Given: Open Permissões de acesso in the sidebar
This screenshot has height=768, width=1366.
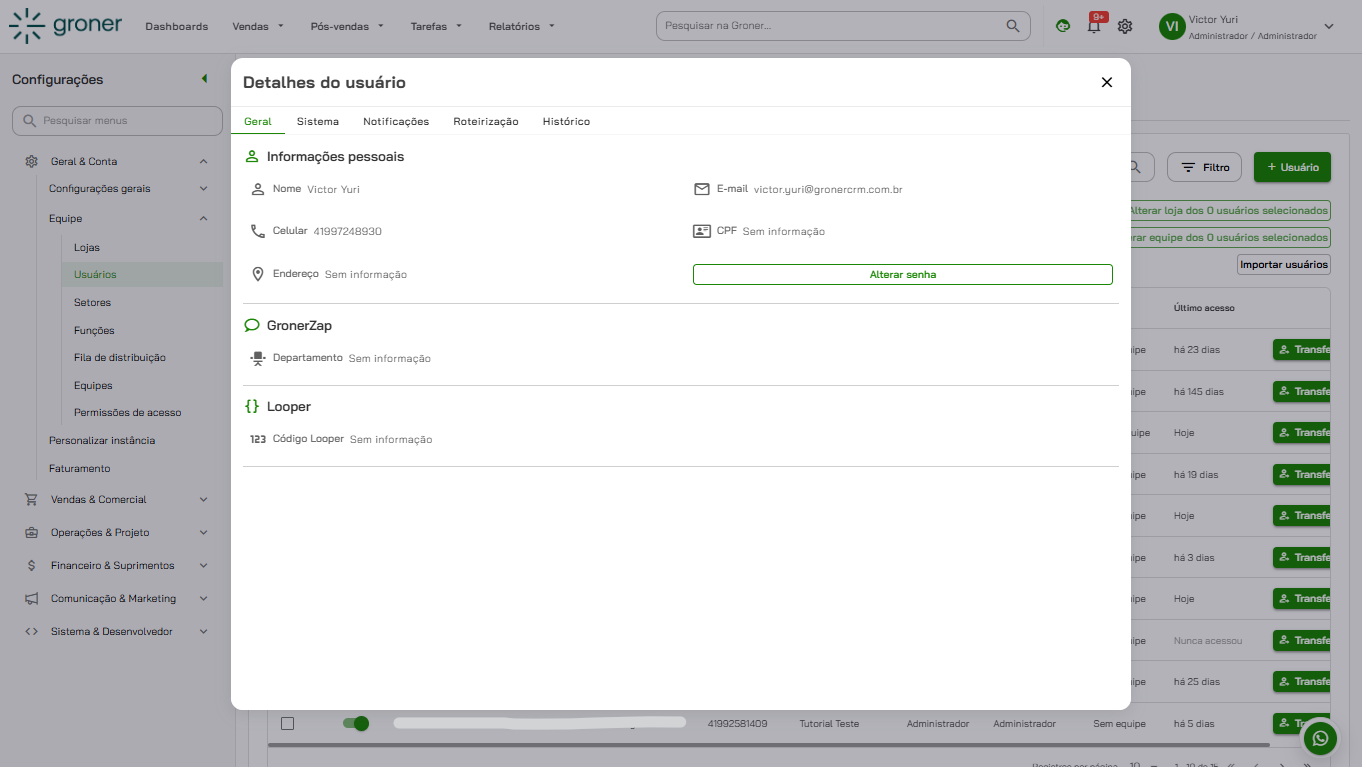Looking at the screenshot, I should 128,412.
